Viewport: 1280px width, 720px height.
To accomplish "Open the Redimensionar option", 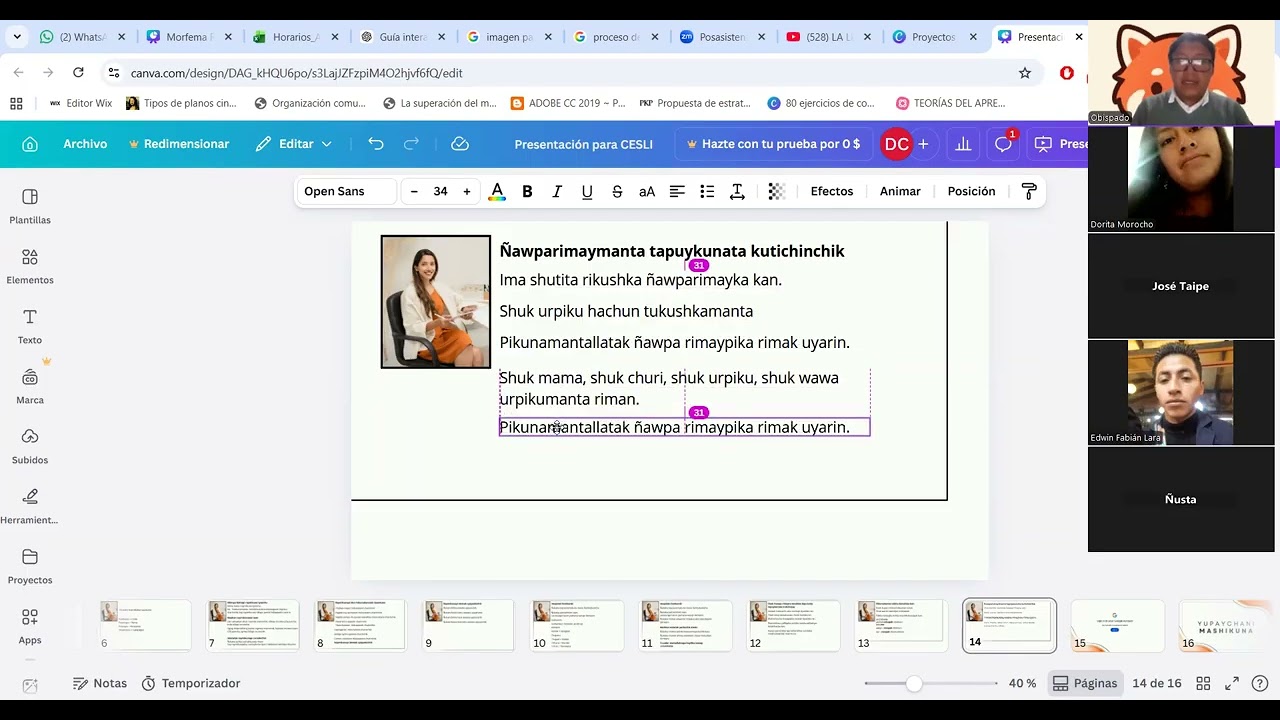I will 179,144.
